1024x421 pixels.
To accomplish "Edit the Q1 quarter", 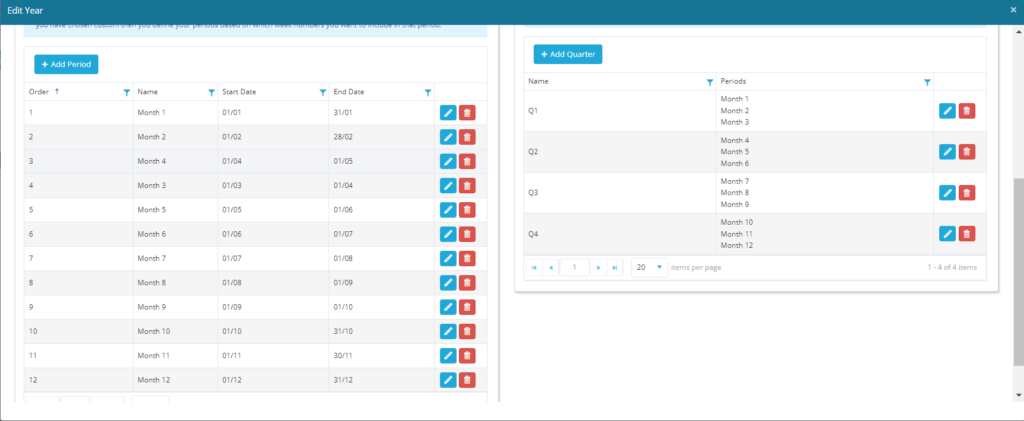I will (x=947, y=111).
